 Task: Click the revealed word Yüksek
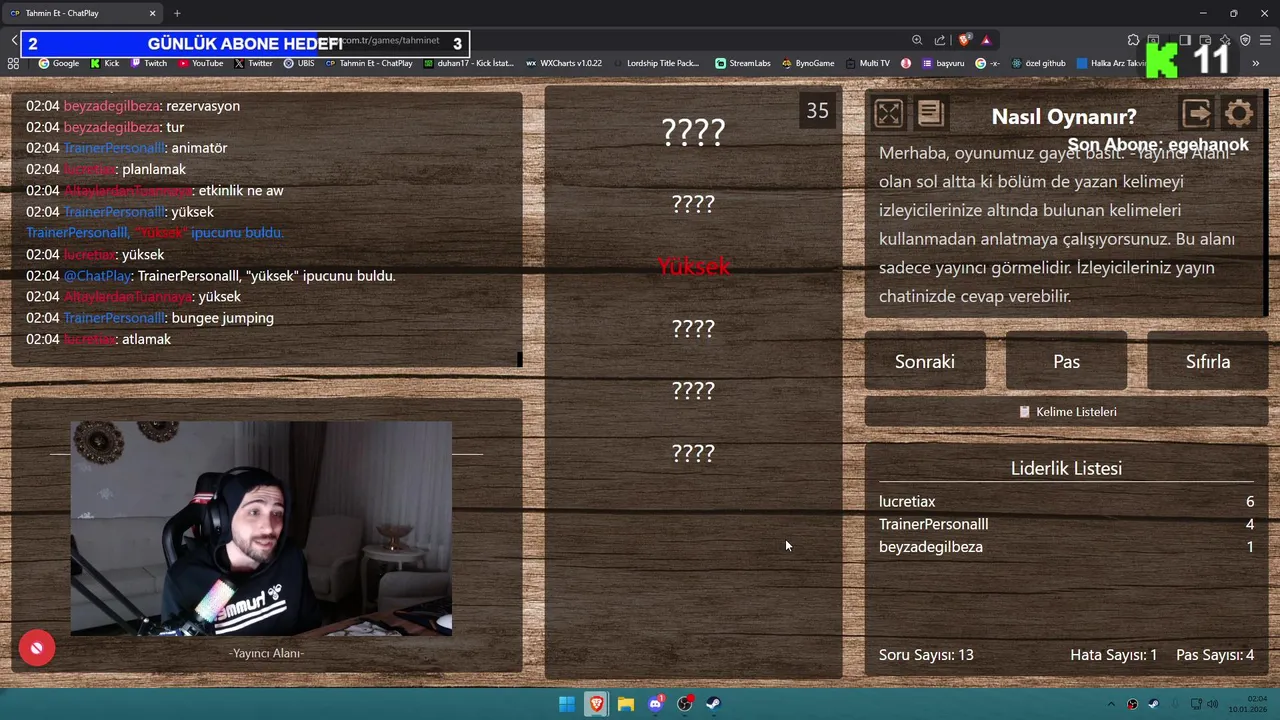(x=693, y=266)
